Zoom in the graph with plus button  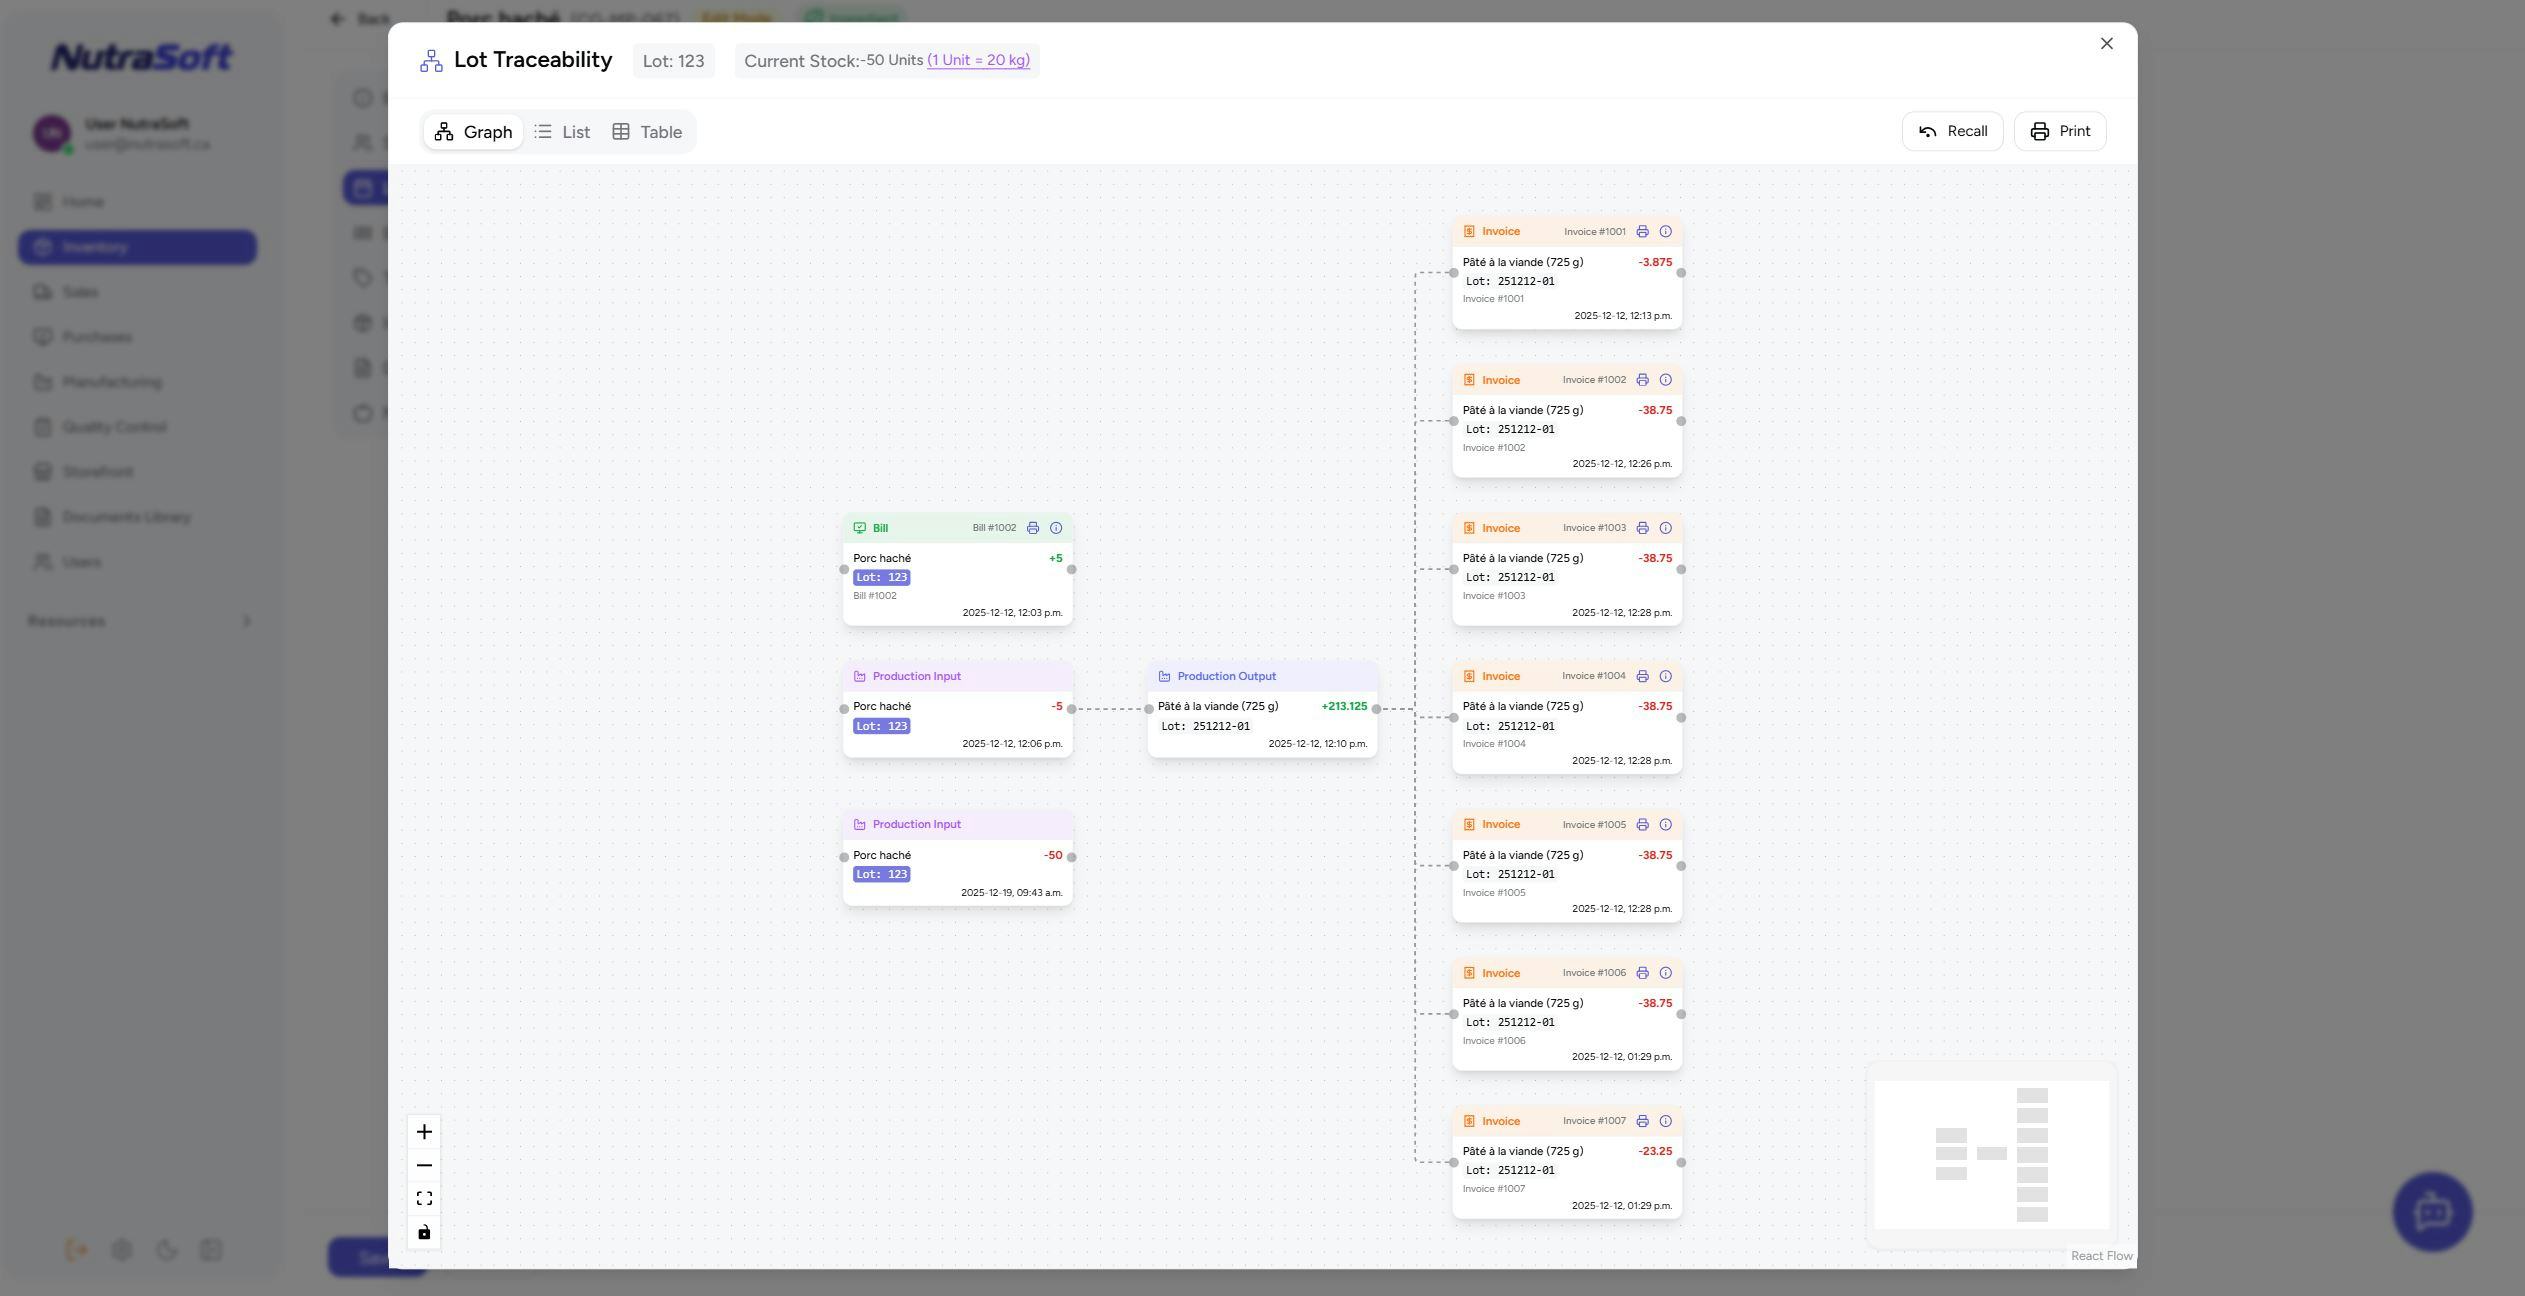pos(424,1132)
